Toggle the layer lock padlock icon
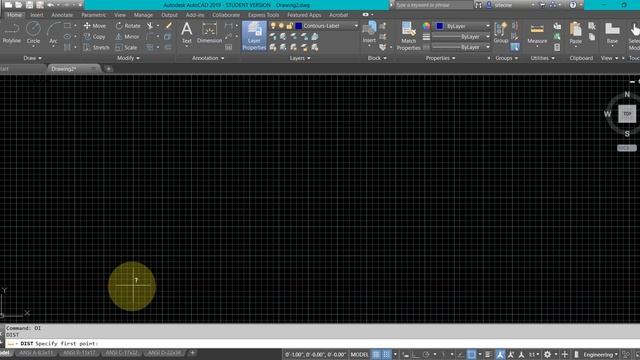640x360 pixels. [x=289, y=26]
